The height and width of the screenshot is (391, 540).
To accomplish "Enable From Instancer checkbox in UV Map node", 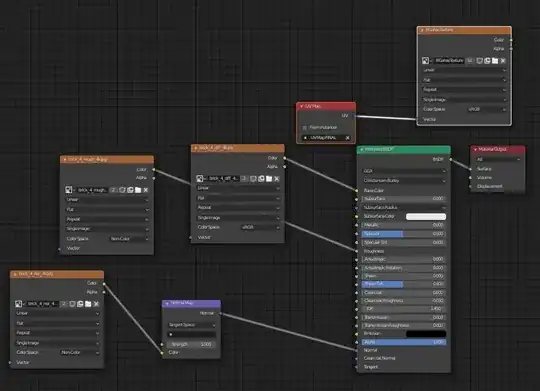I will coord(304,127).
